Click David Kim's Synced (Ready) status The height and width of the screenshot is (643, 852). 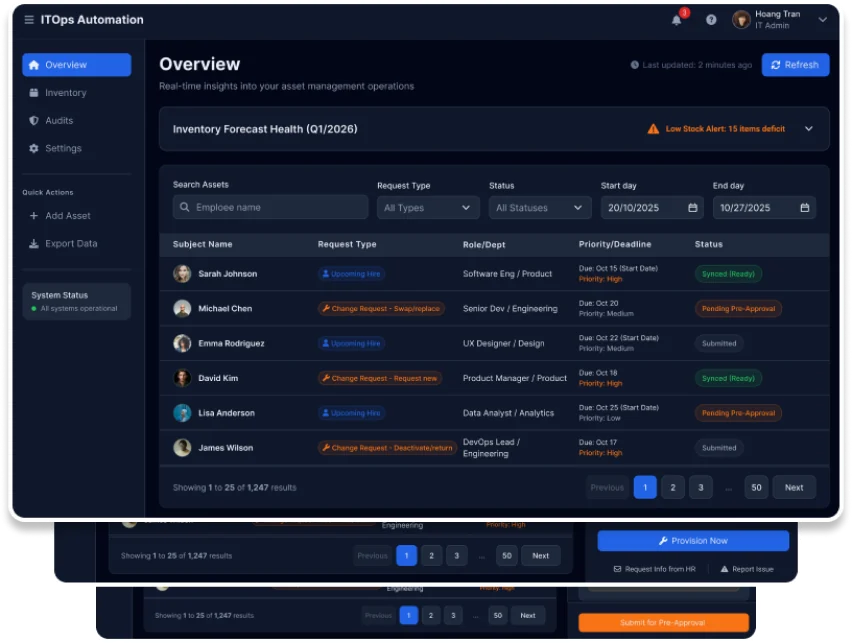point(728,378)
